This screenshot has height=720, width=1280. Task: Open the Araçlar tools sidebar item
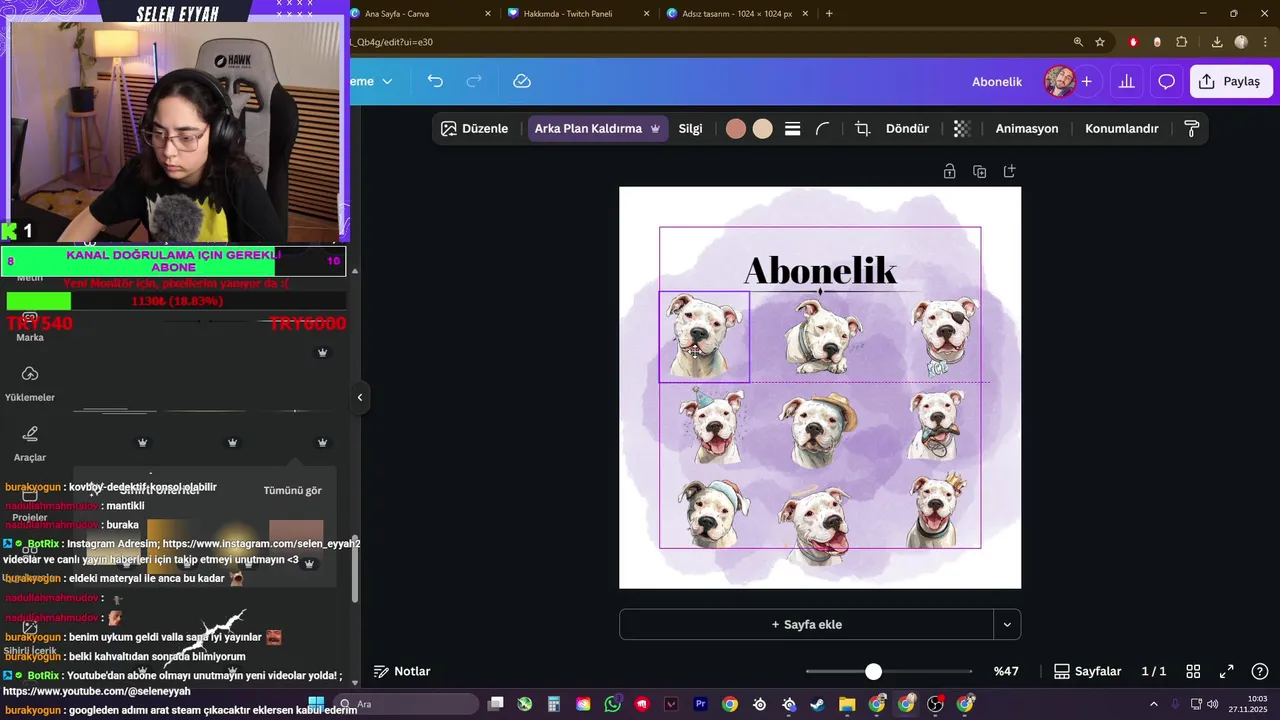click(x=30, y=443)
